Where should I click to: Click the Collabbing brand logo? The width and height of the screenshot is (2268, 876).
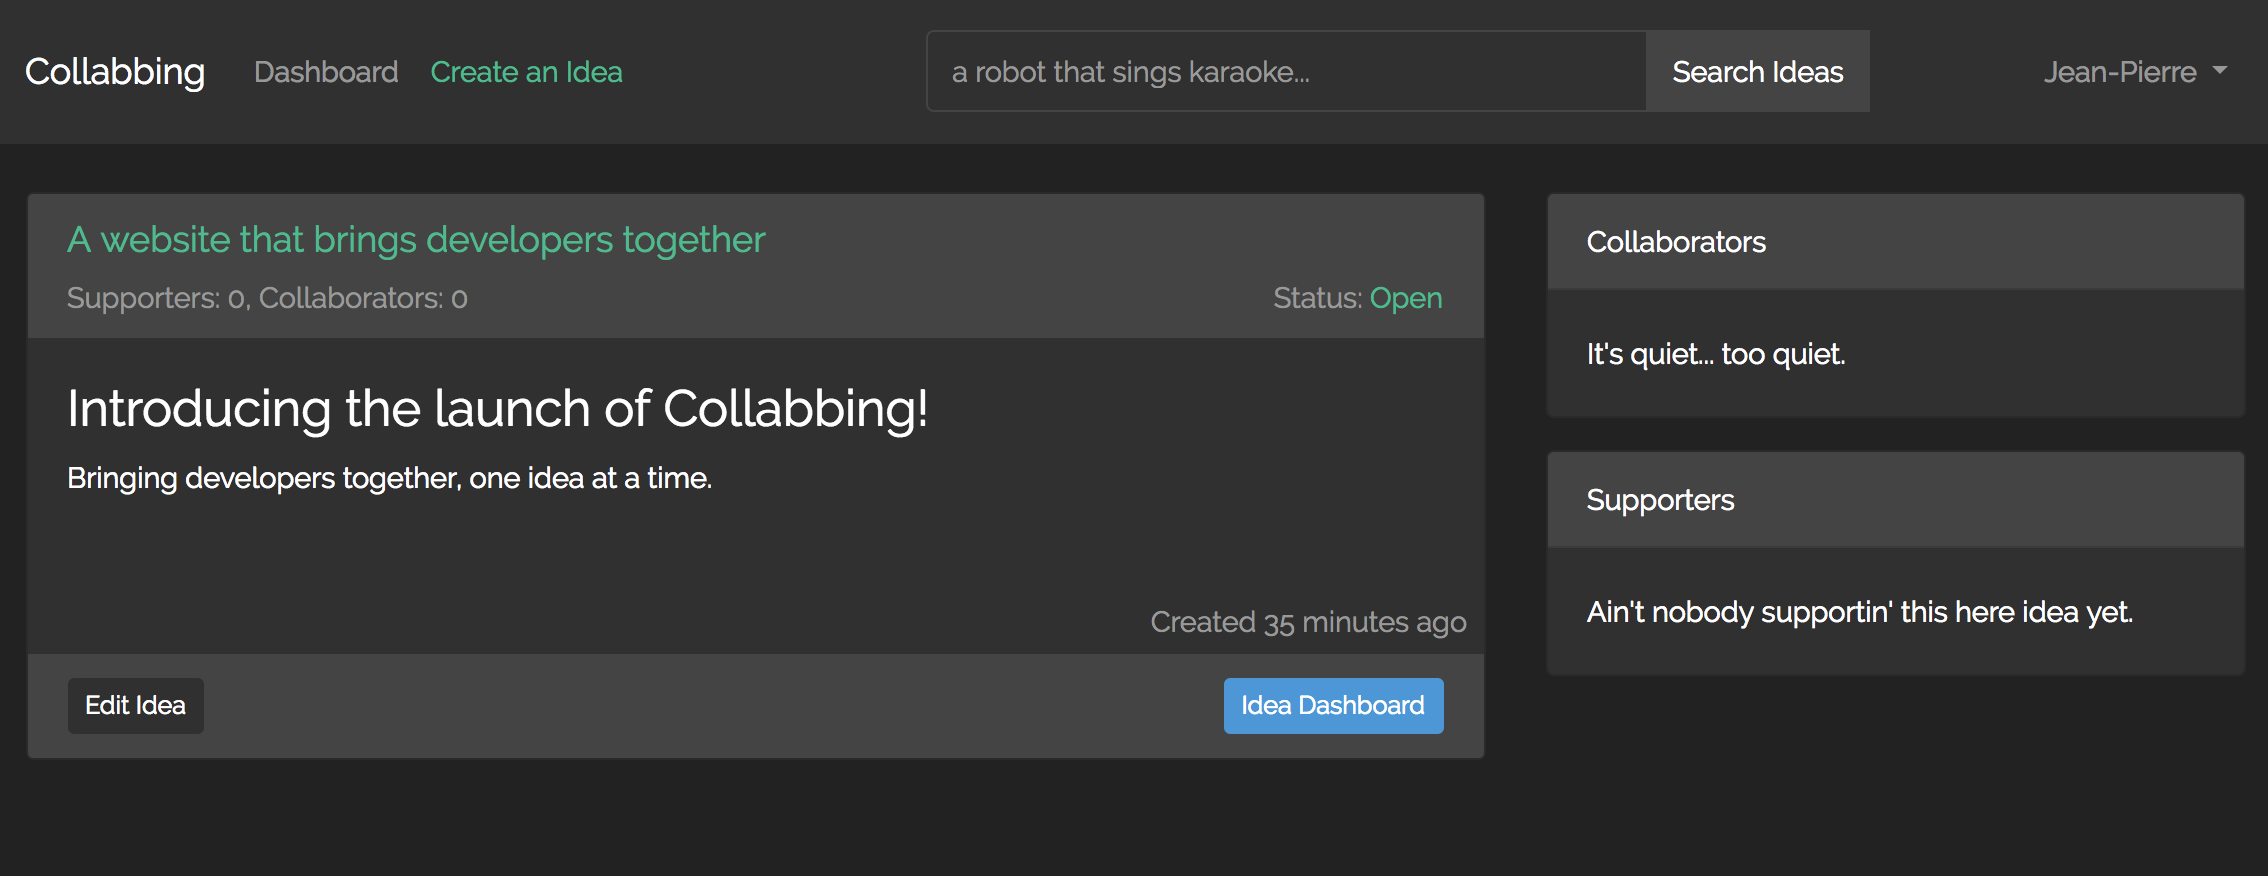pyautogui.click(x=115, y=72)
